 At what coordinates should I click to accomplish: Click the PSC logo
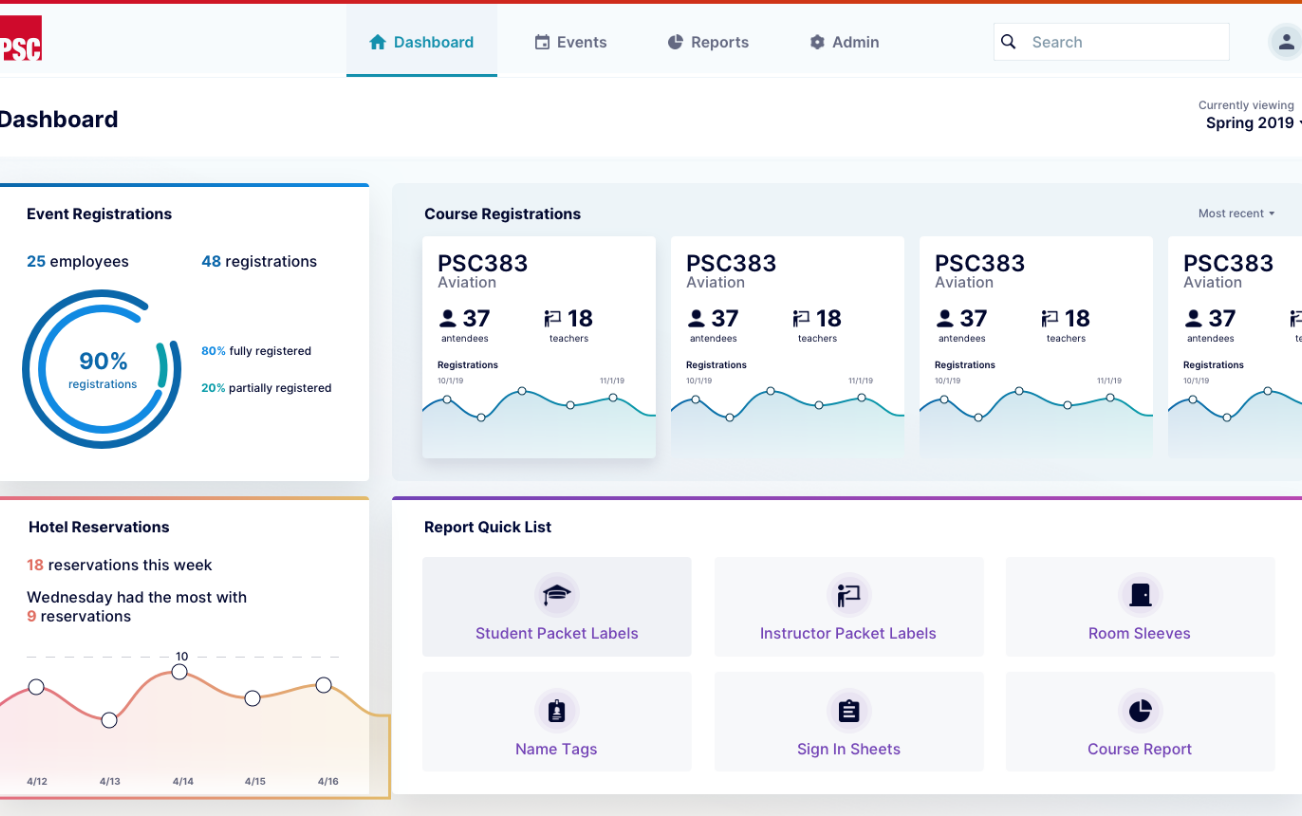pyautogui.click(x=20, y=39)
